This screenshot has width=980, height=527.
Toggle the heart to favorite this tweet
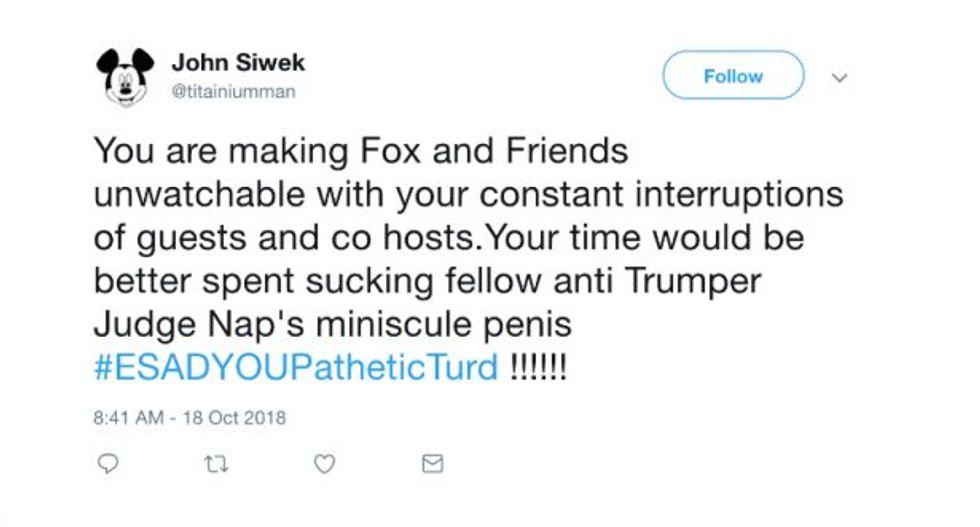coord(324,464)
